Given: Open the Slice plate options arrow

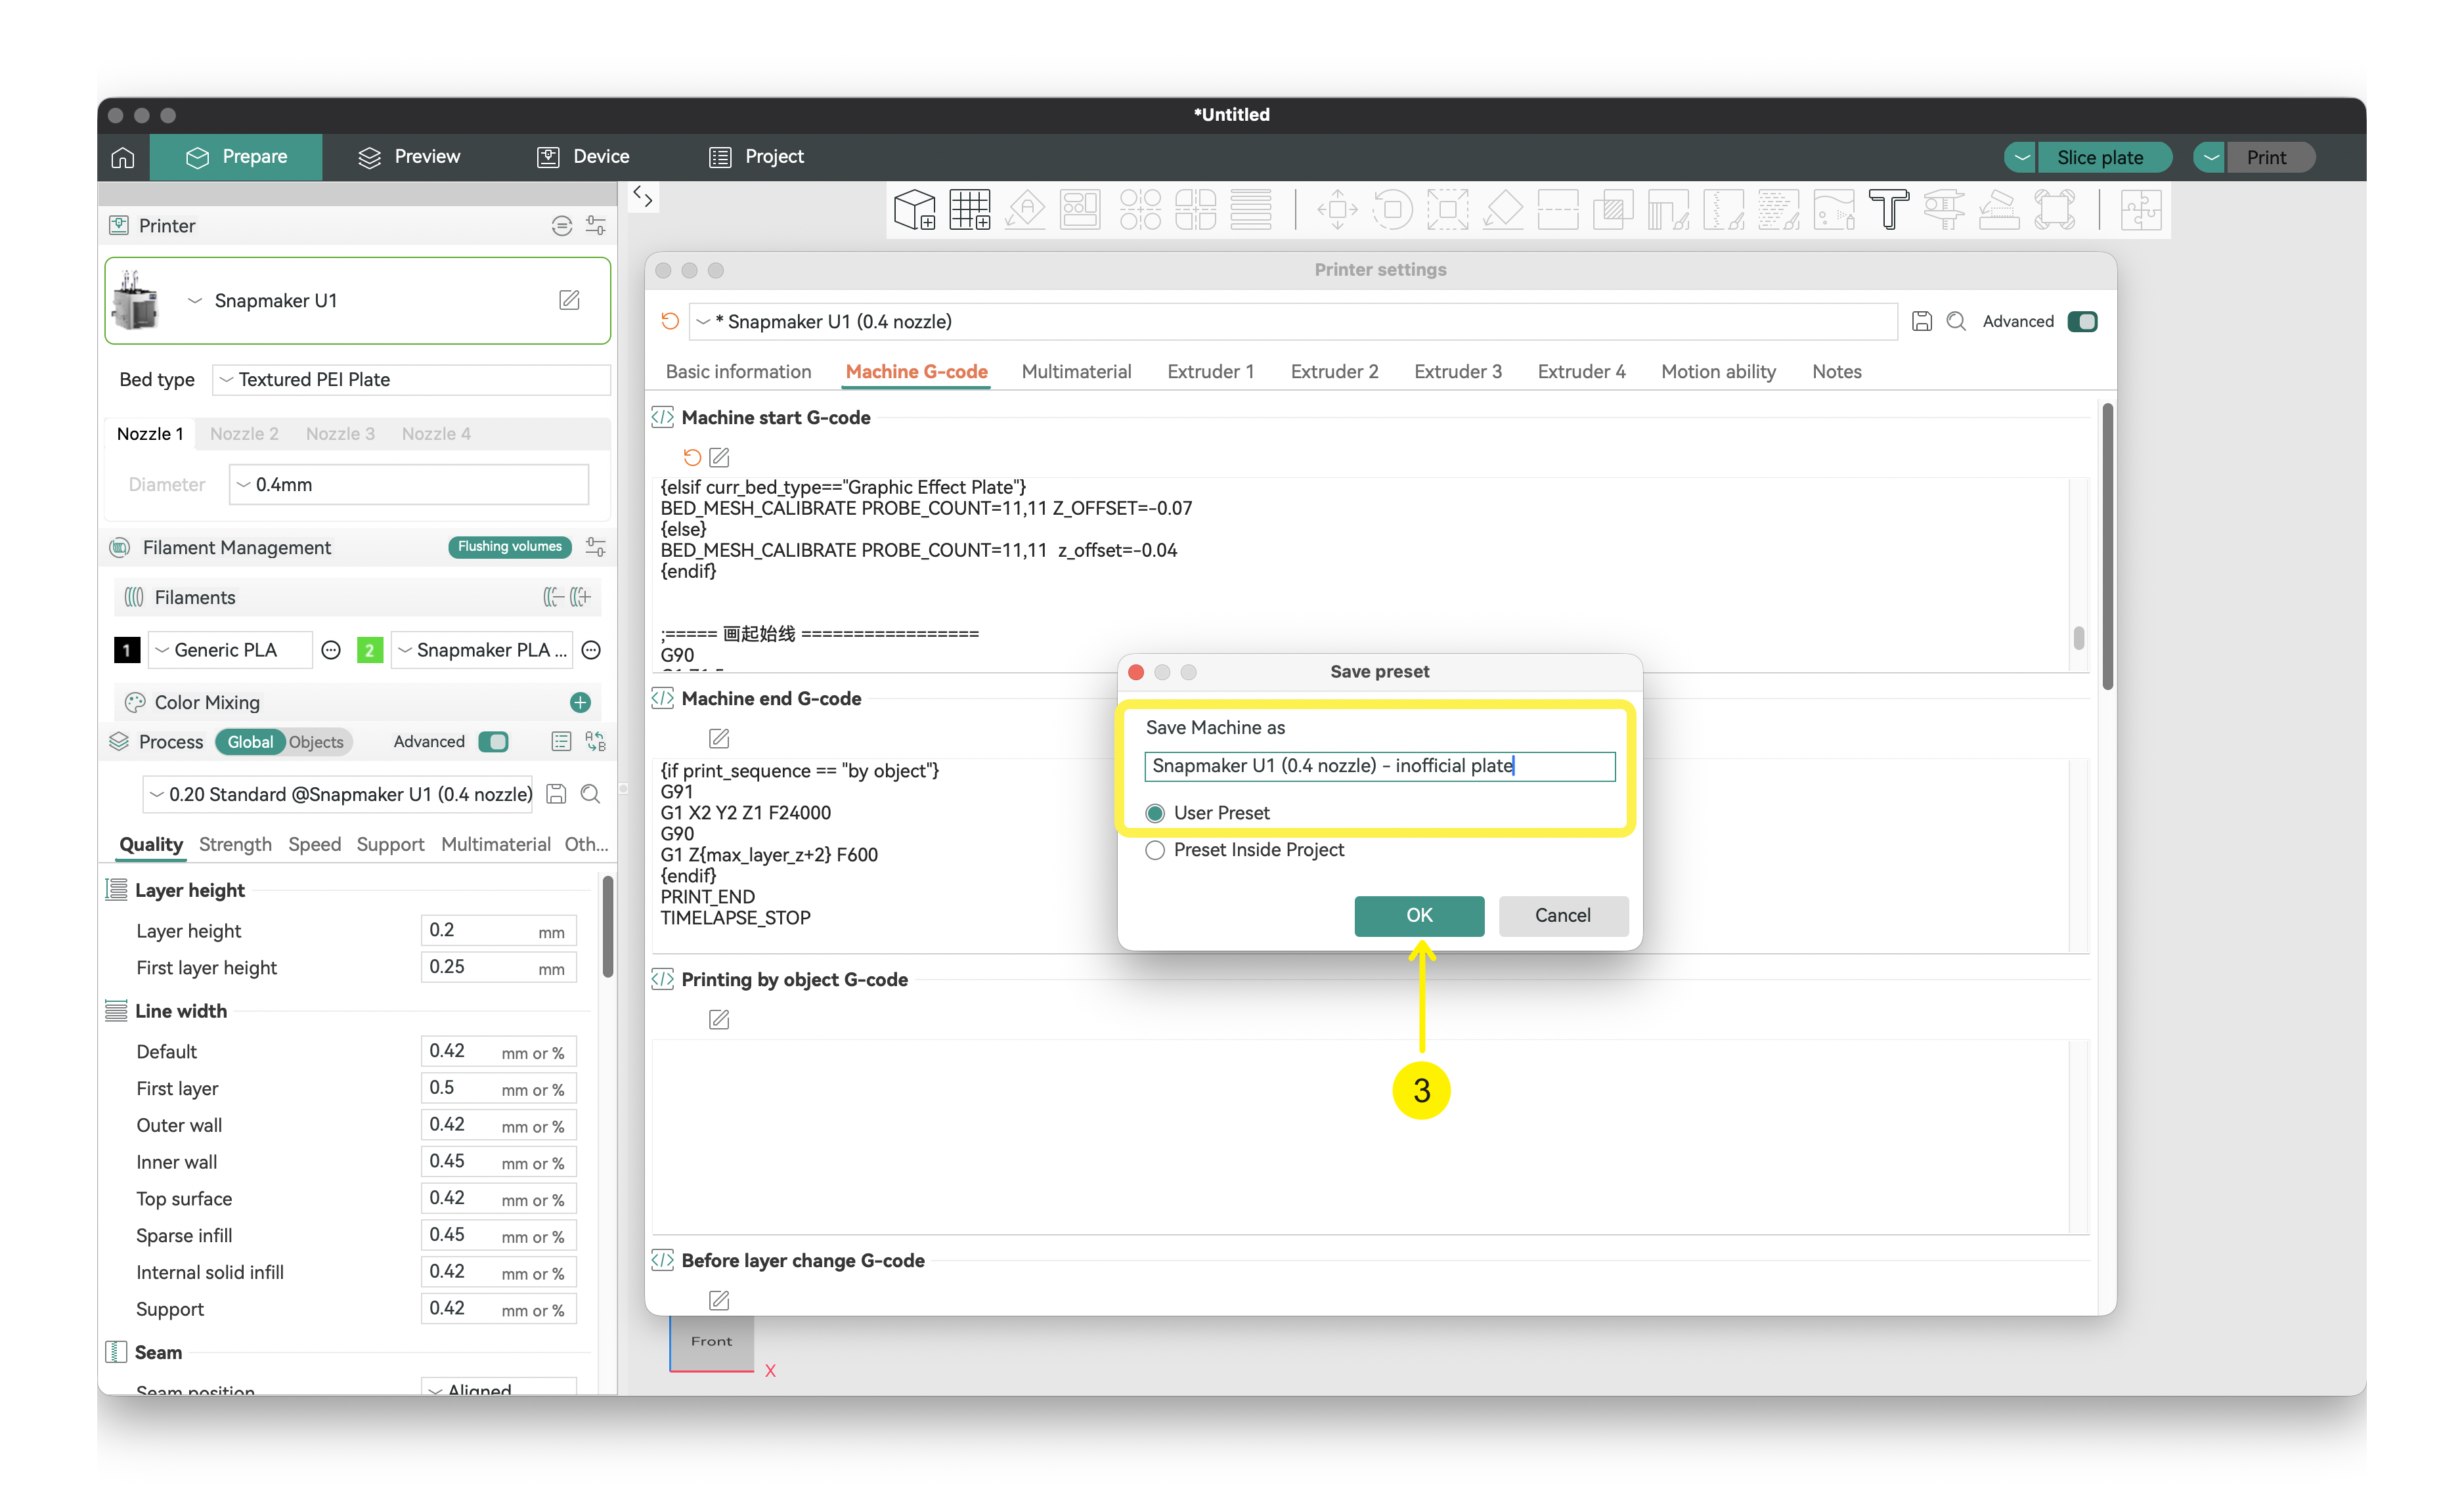Looking at the screenshot, I should pyautogui.click(x=2021, y=157).
